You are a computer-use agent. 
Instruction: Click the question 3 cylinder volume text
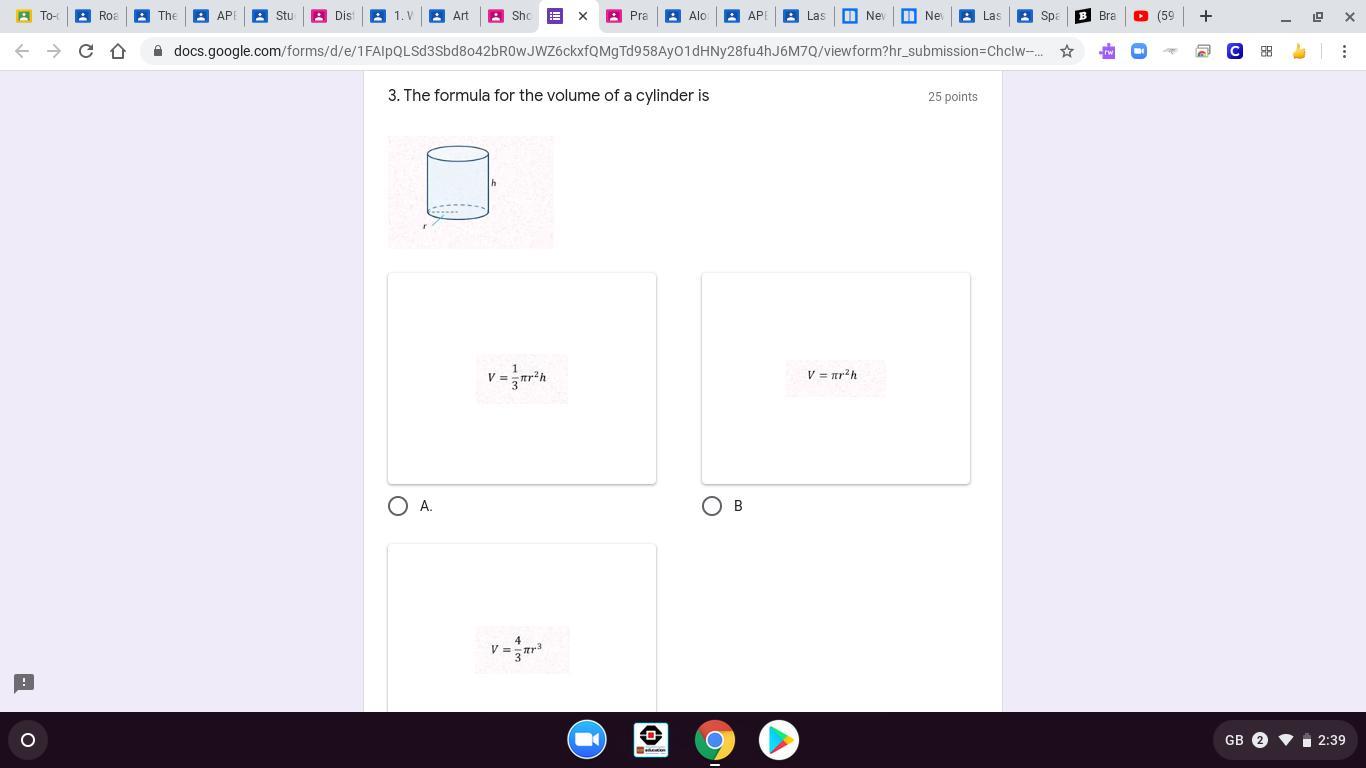[548, 96]
